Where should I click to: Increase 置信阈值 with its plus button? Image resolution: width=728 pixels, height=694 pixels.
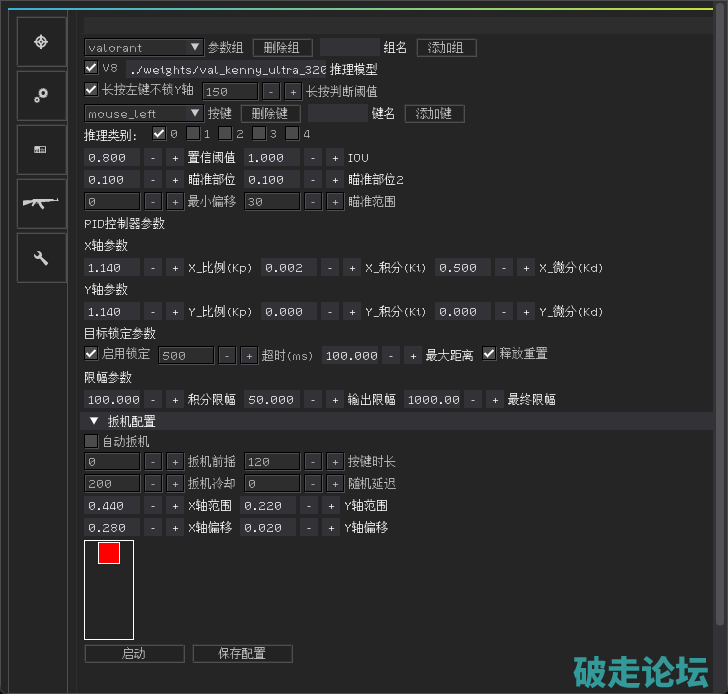pos(173,158)
